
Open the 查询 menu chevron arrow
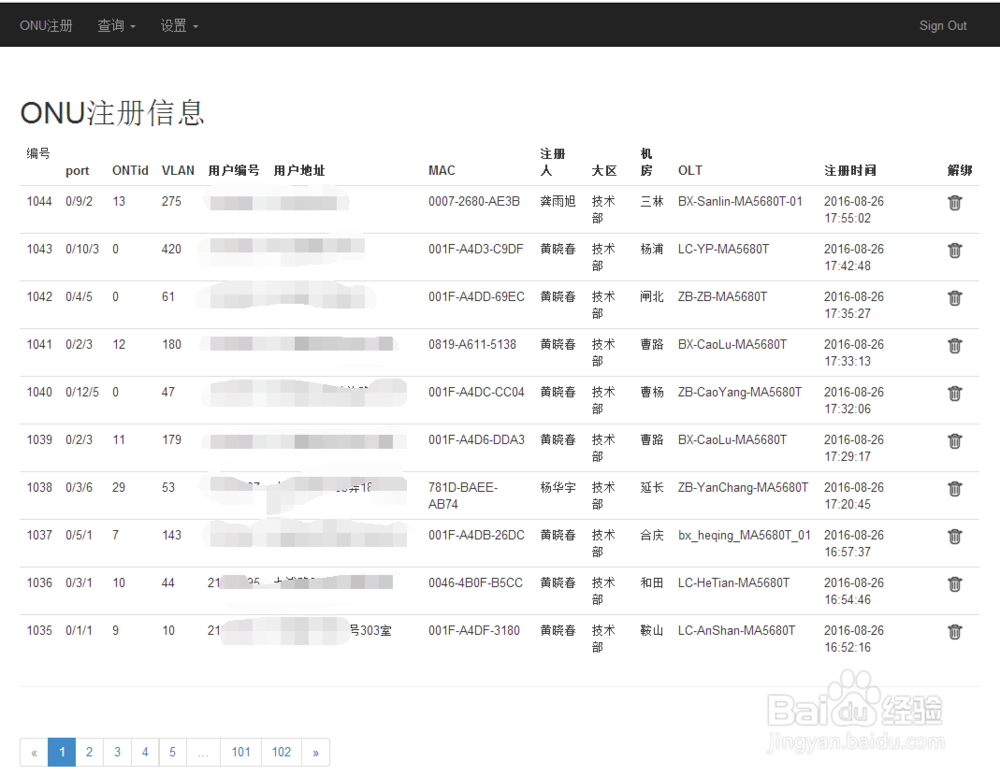pyautogui.click(x=133, y=27)
